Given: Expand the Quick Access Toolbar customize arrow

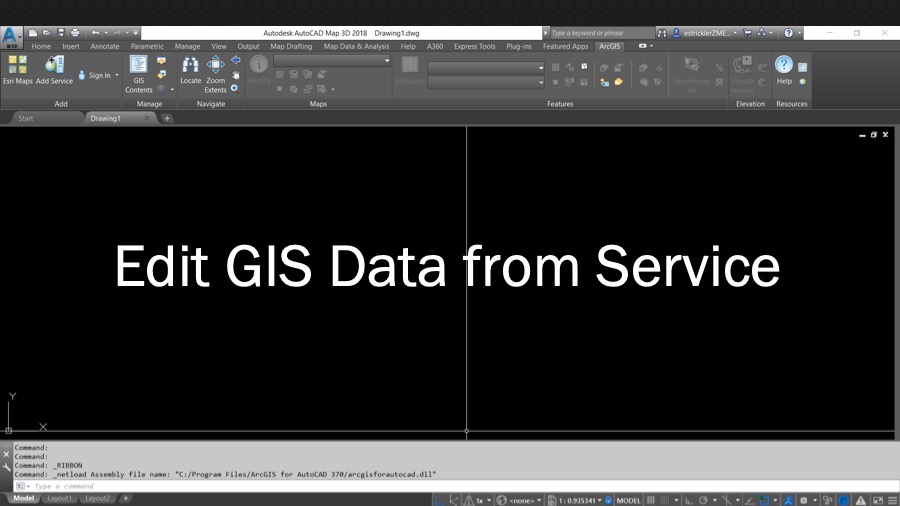Looking at the screenshot, I should click(135, 33).
